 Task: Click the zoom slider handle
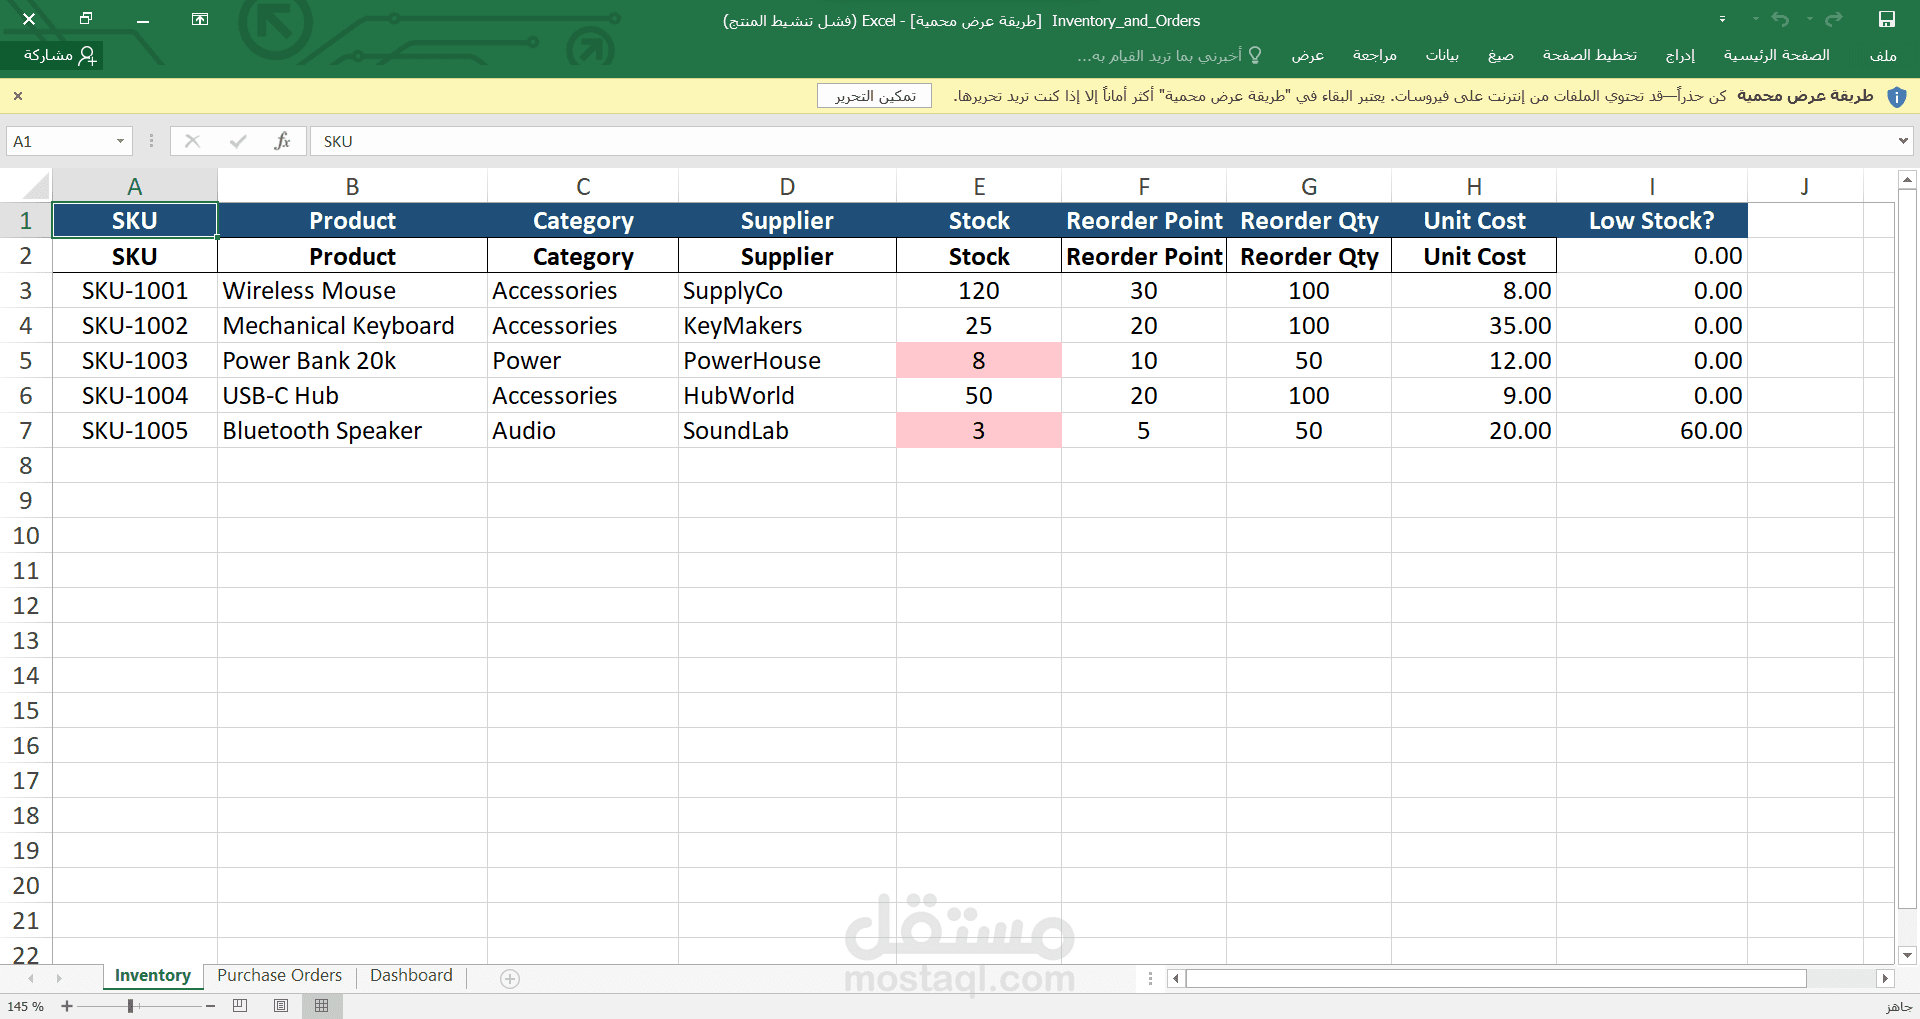point(130,1006)
